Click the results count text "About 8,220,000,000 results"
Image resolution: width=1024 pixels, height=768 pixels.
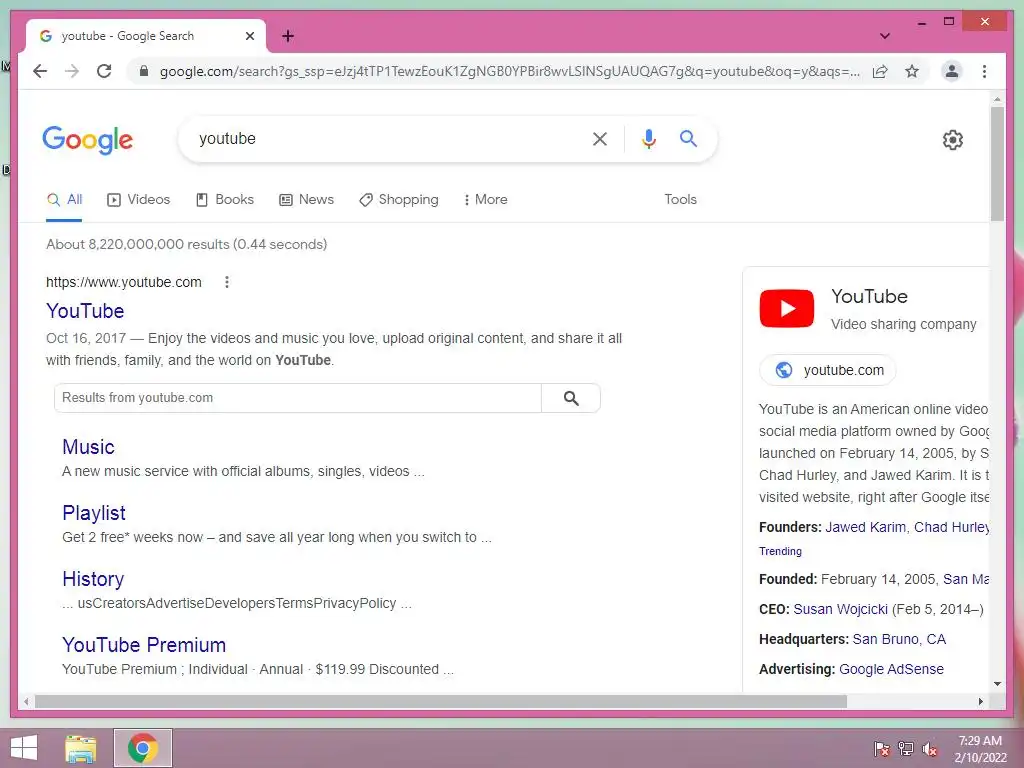[138, 244]
